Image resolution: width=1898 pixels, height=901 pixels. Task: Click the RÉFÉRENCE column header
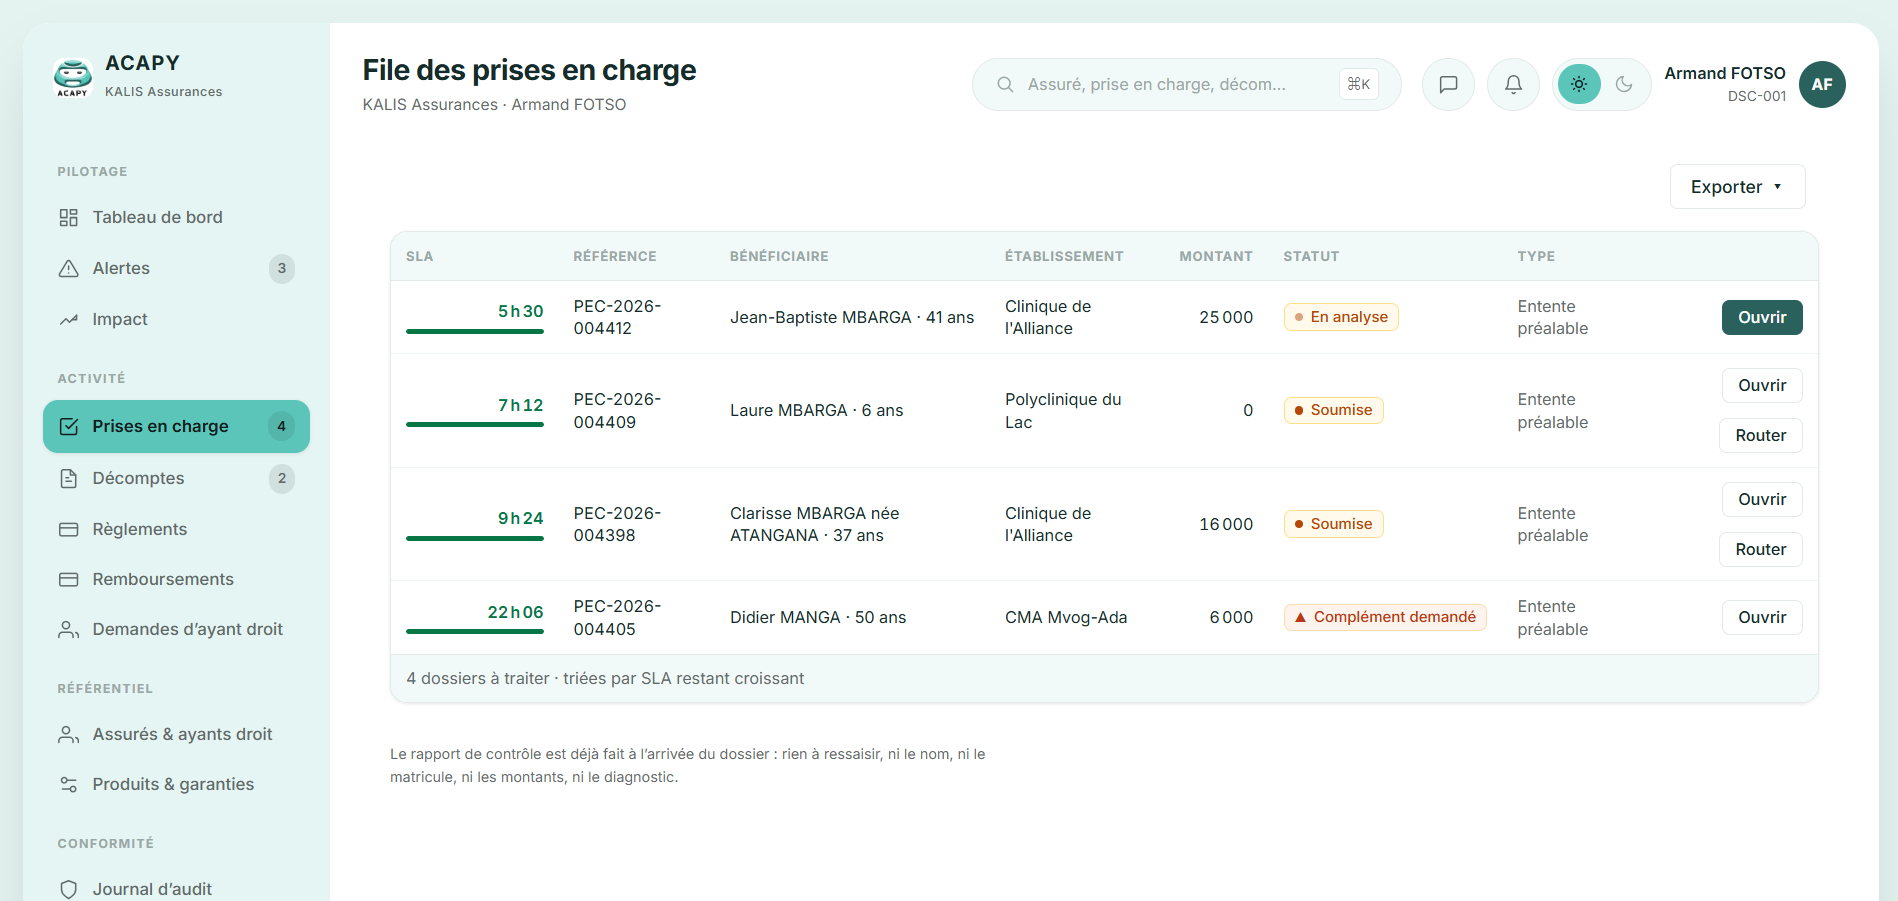[615, 256]
